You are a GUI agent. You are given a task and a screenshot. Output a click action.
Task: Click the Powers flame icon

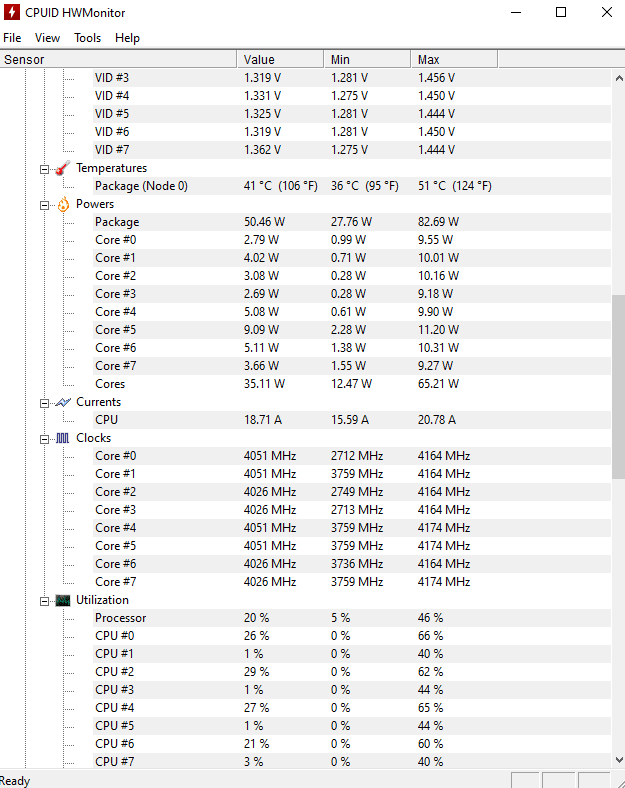[63, 205]
